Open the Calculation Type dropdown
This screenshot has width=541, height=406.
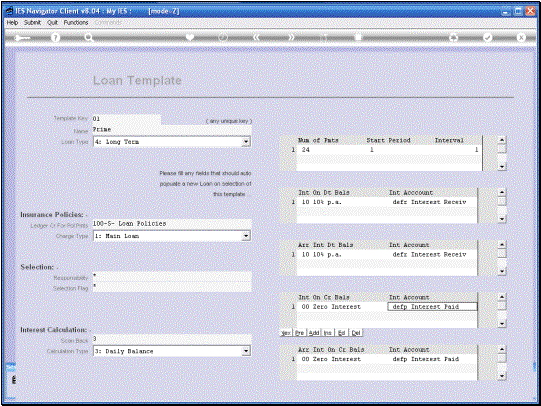point(246,351)
